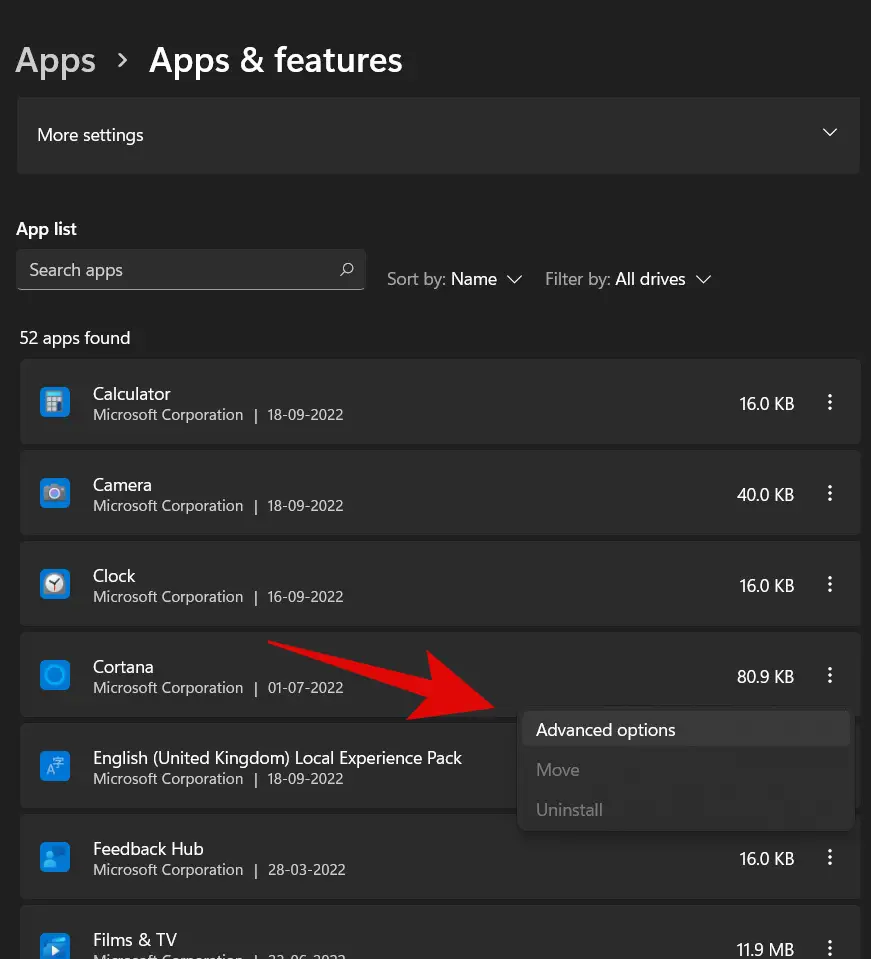This screenshot has width=871, height=959.
Task: Click the magnifier icon in Search apps
Action: 347,269
